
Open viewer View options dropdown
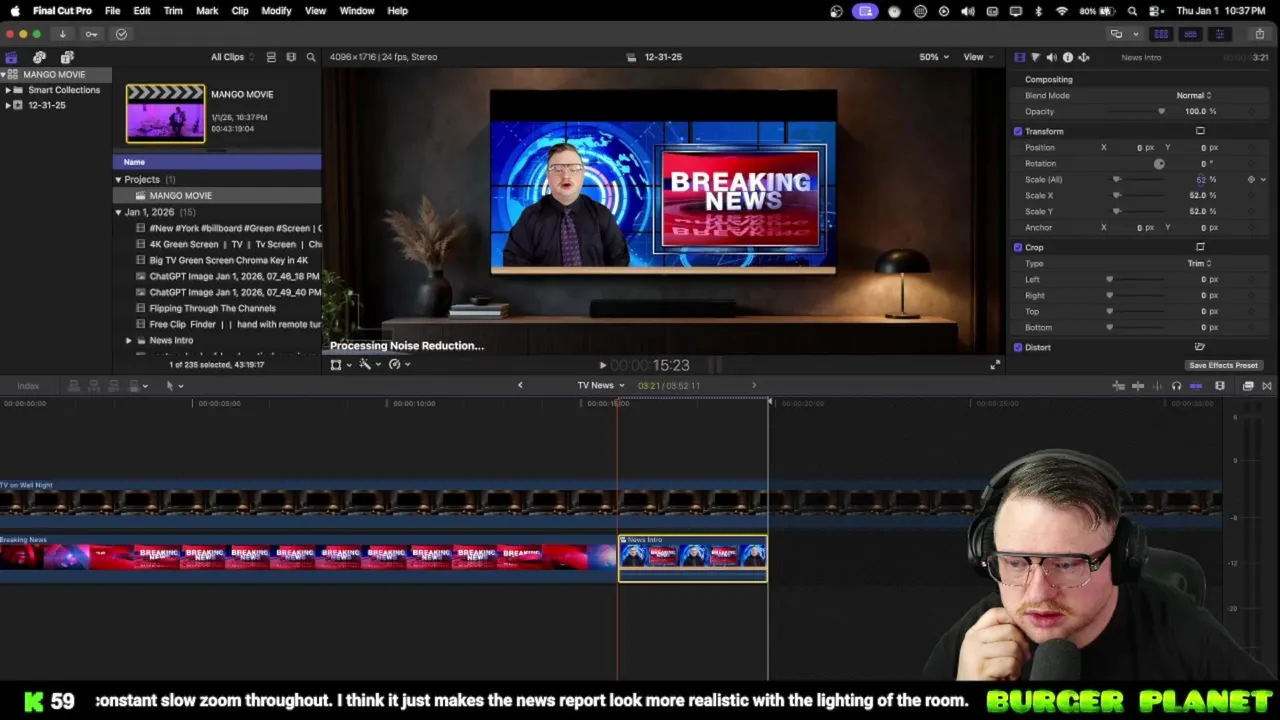coord(977,57)
